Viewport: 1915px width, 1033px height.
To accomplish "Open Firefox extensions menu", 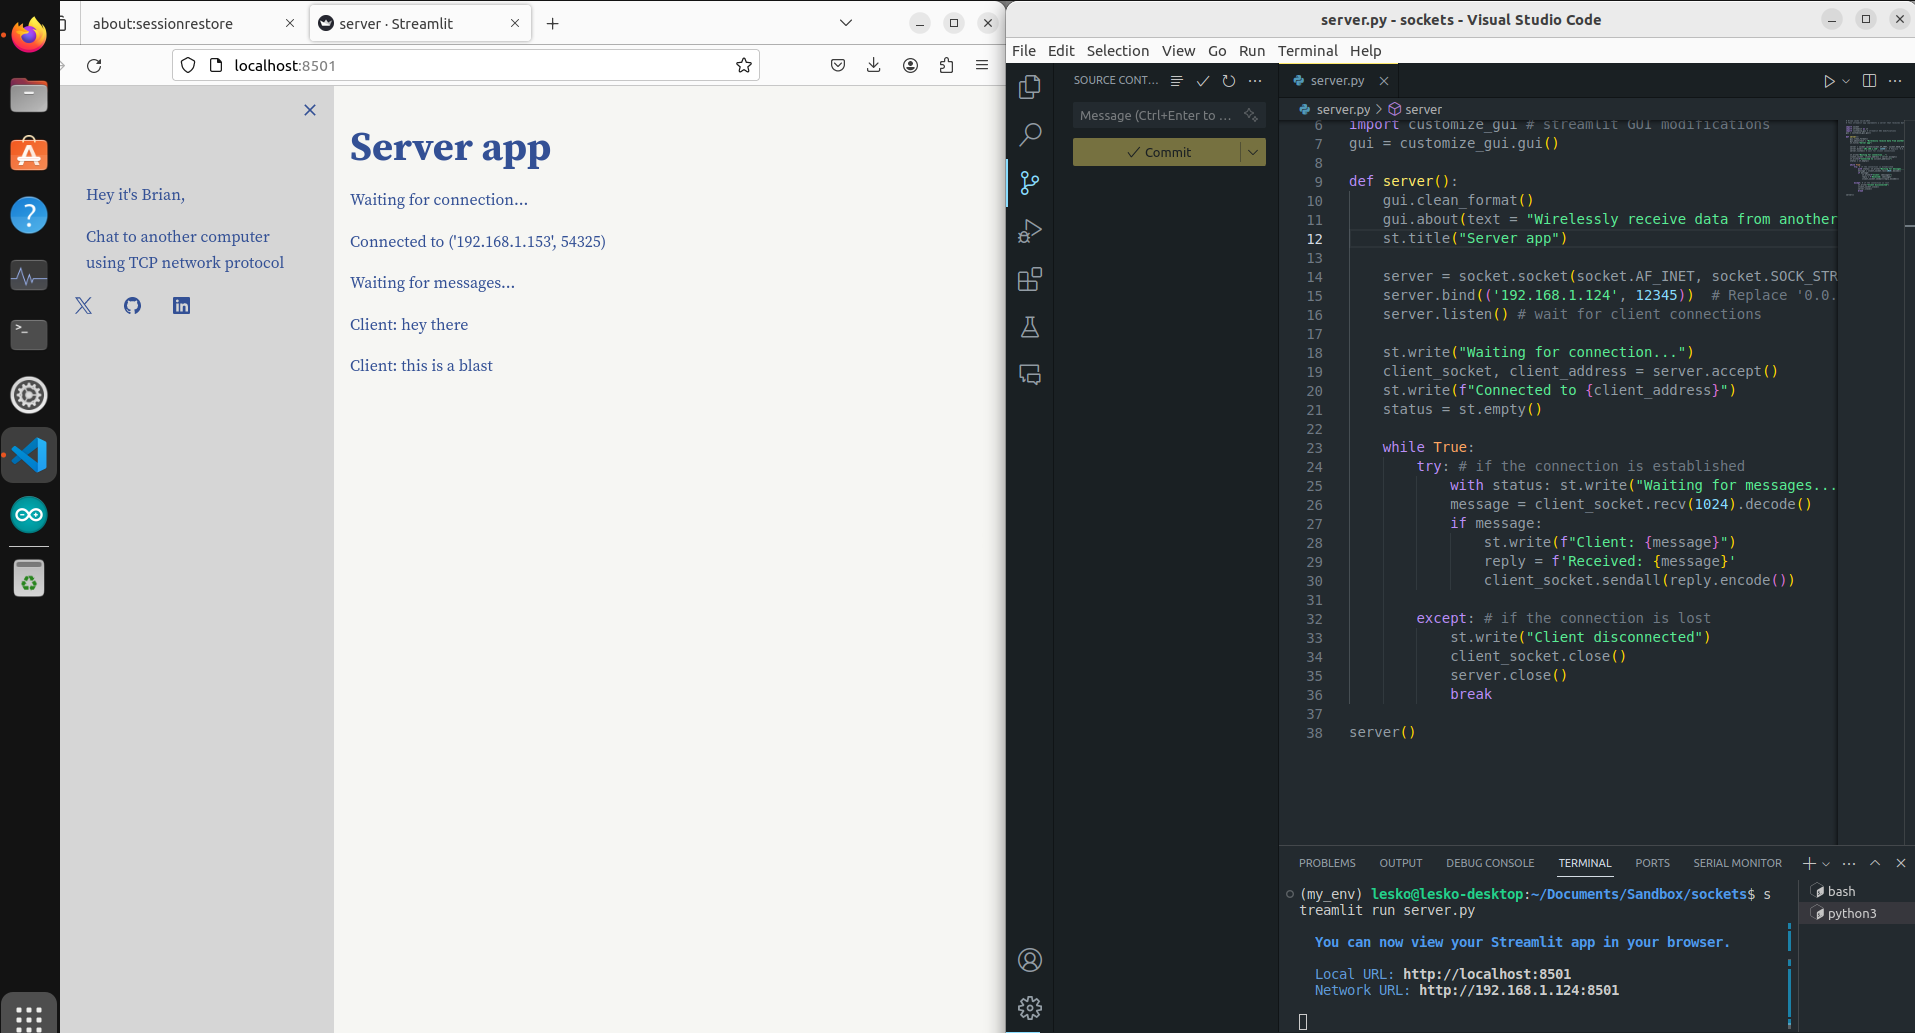I will (946, 66).
